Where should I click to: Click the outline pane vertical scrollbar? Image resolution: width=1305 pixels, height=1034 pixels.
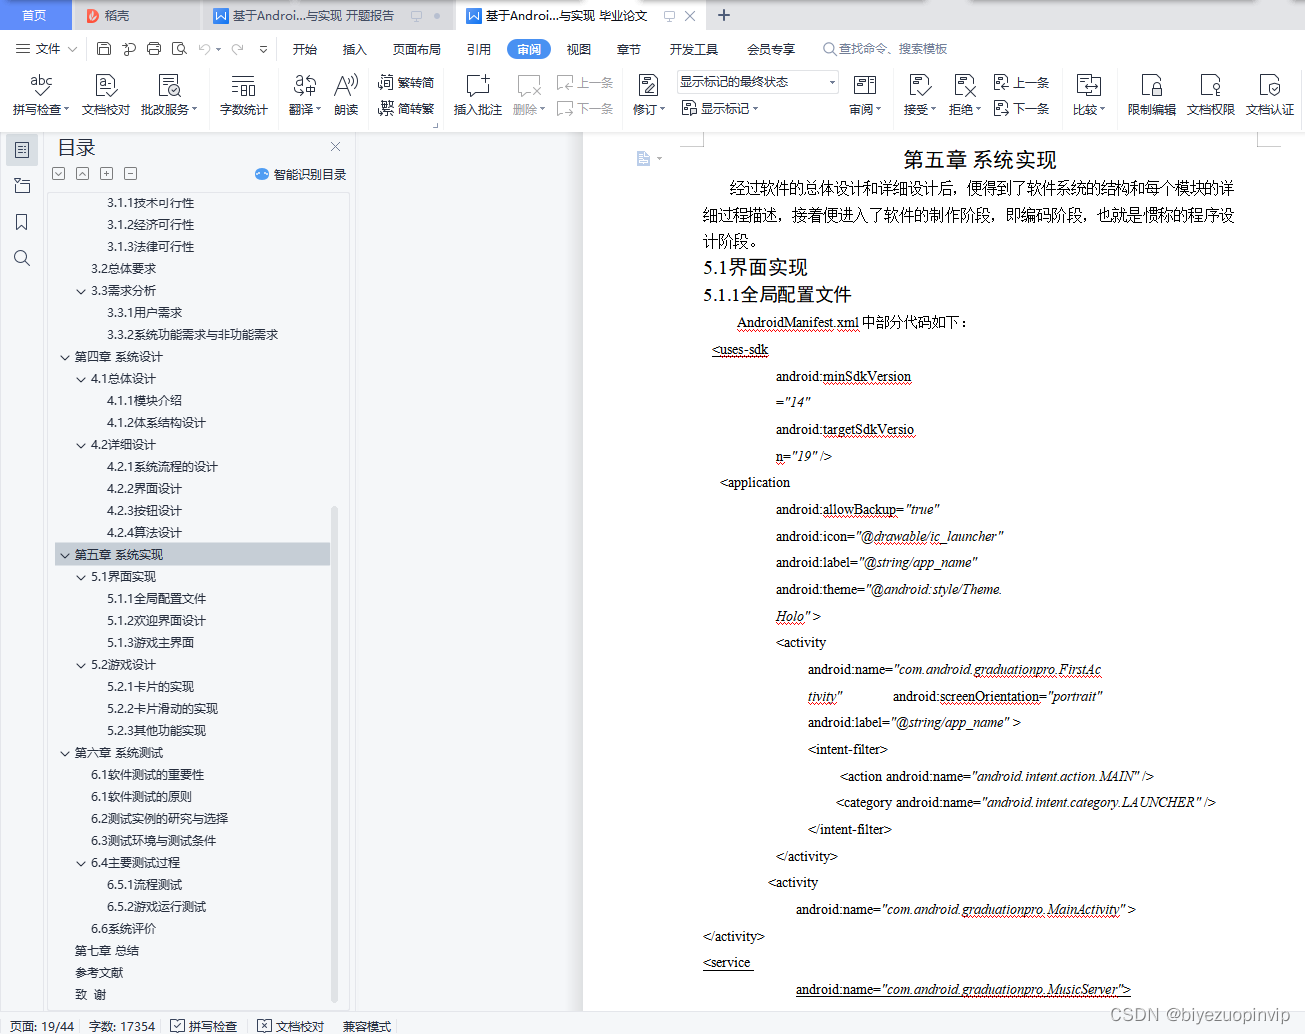point(334,753)
